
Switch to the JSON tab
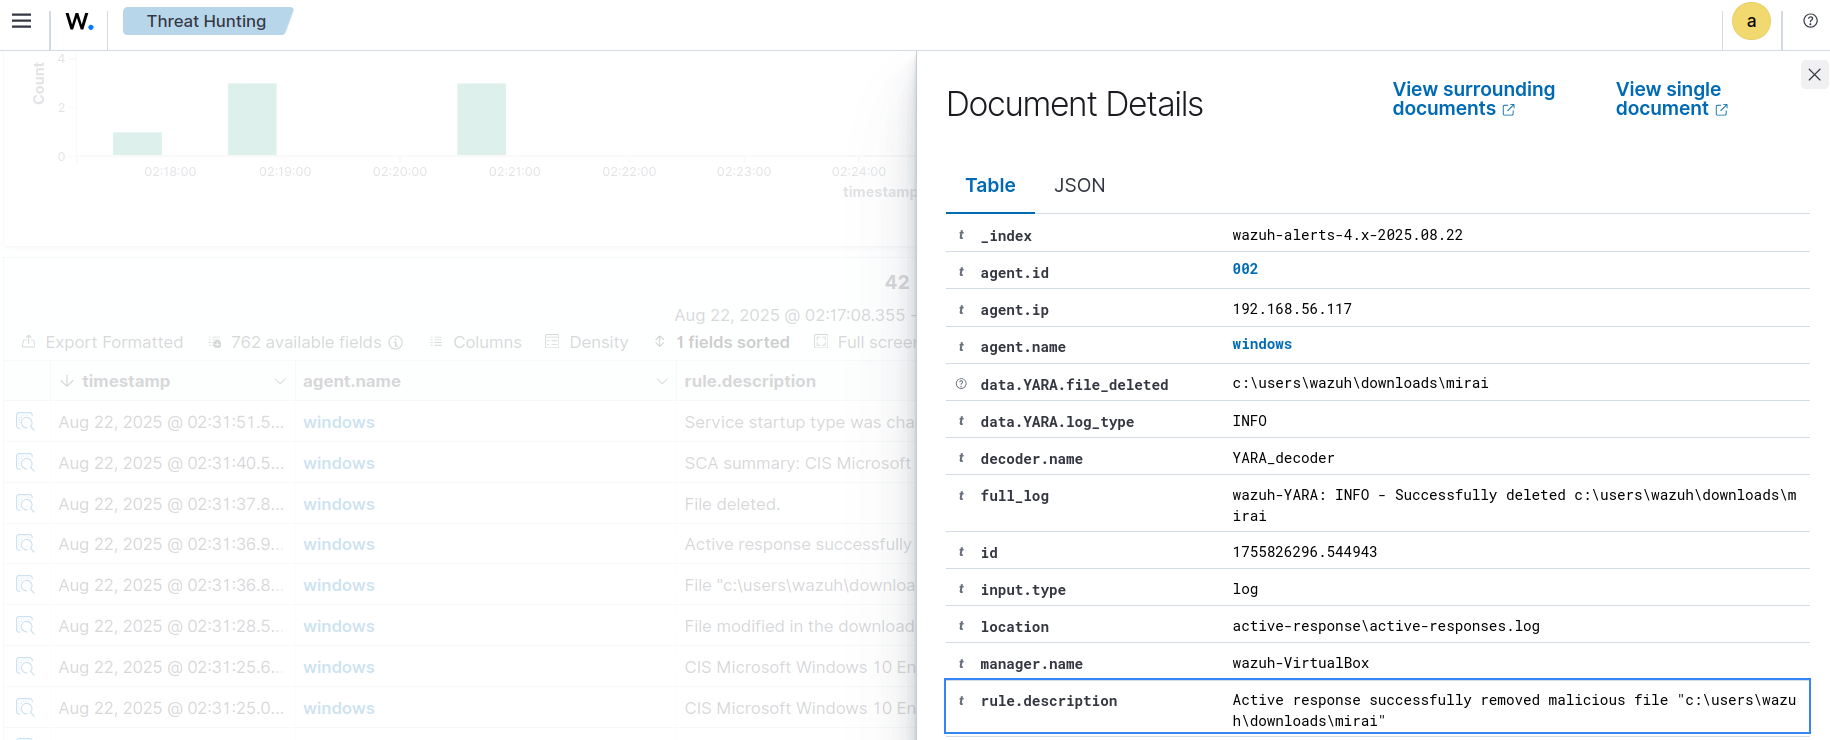[x=1079, y=185]
